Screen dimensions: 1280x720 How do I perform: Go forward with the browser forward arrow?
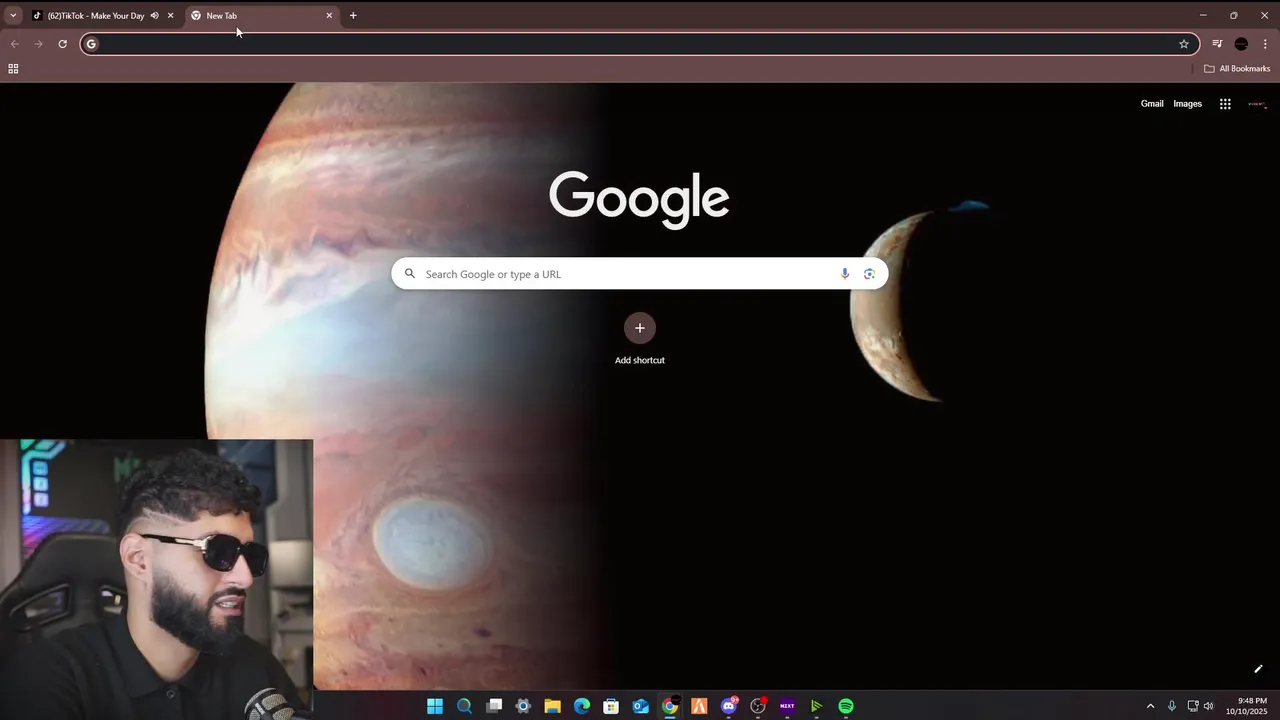[38, 44]
